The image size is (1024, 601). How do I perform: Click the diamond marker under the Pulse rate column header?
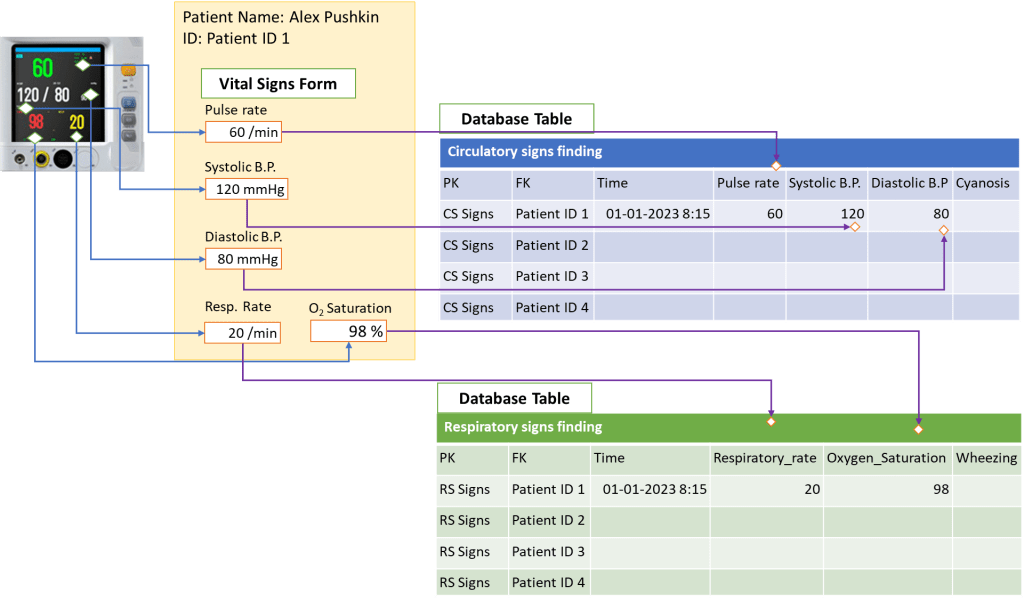pos(776,165)
